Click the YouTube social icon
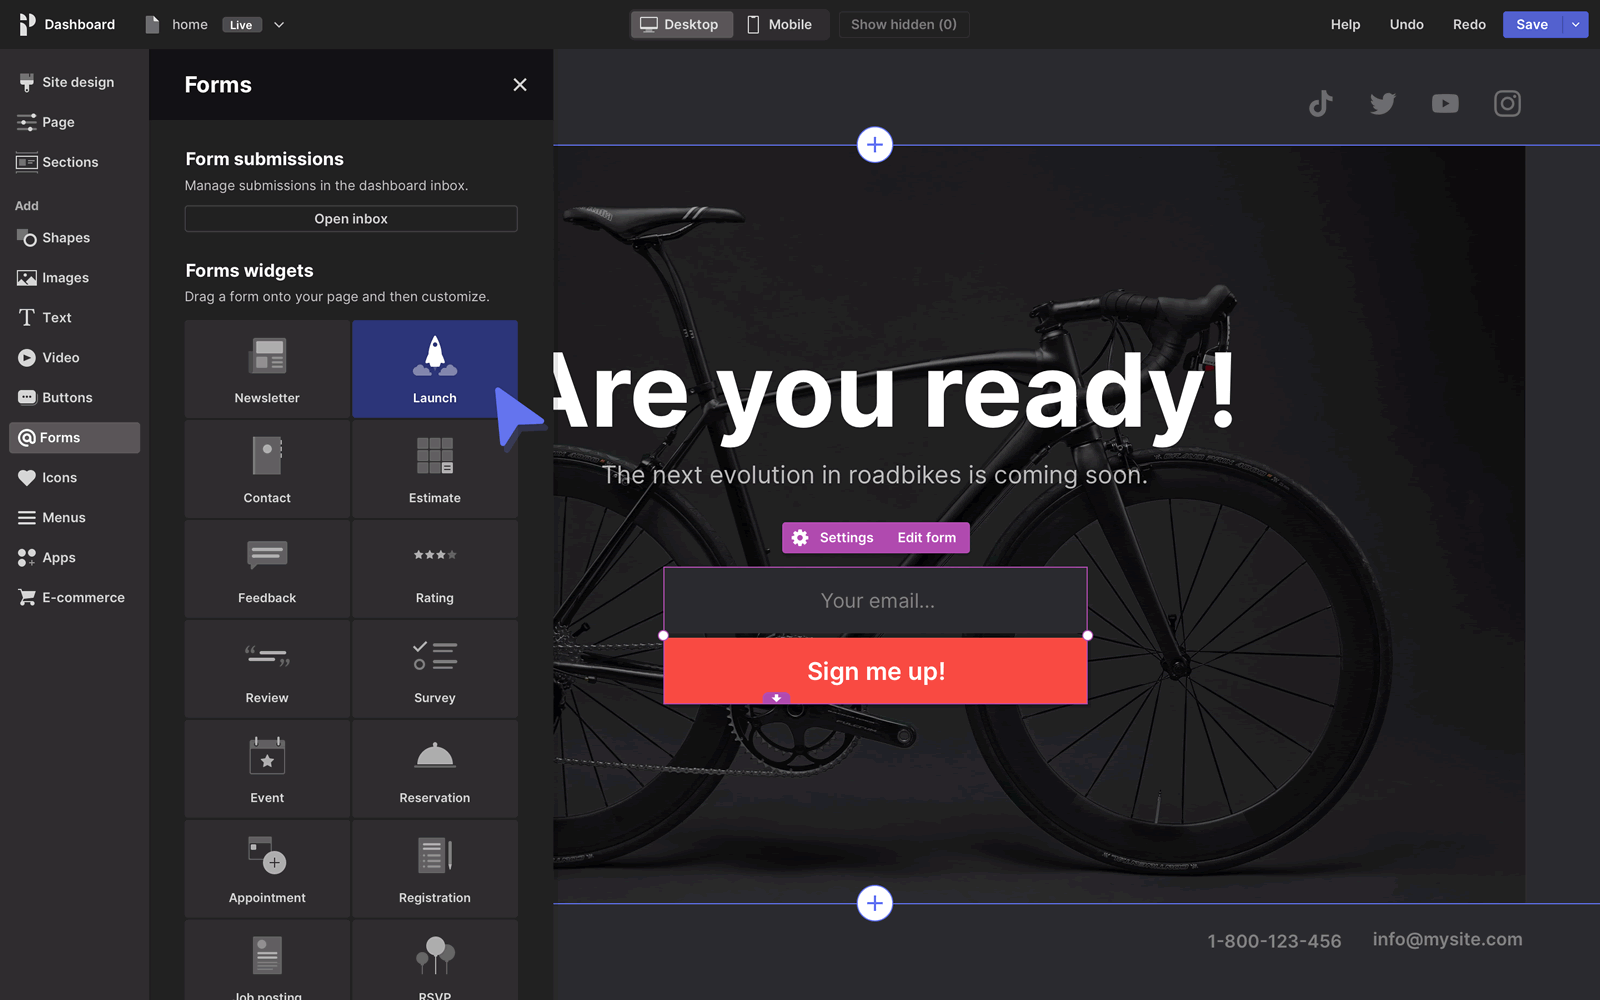Screen dimensions: 1600x1000 1445,104
